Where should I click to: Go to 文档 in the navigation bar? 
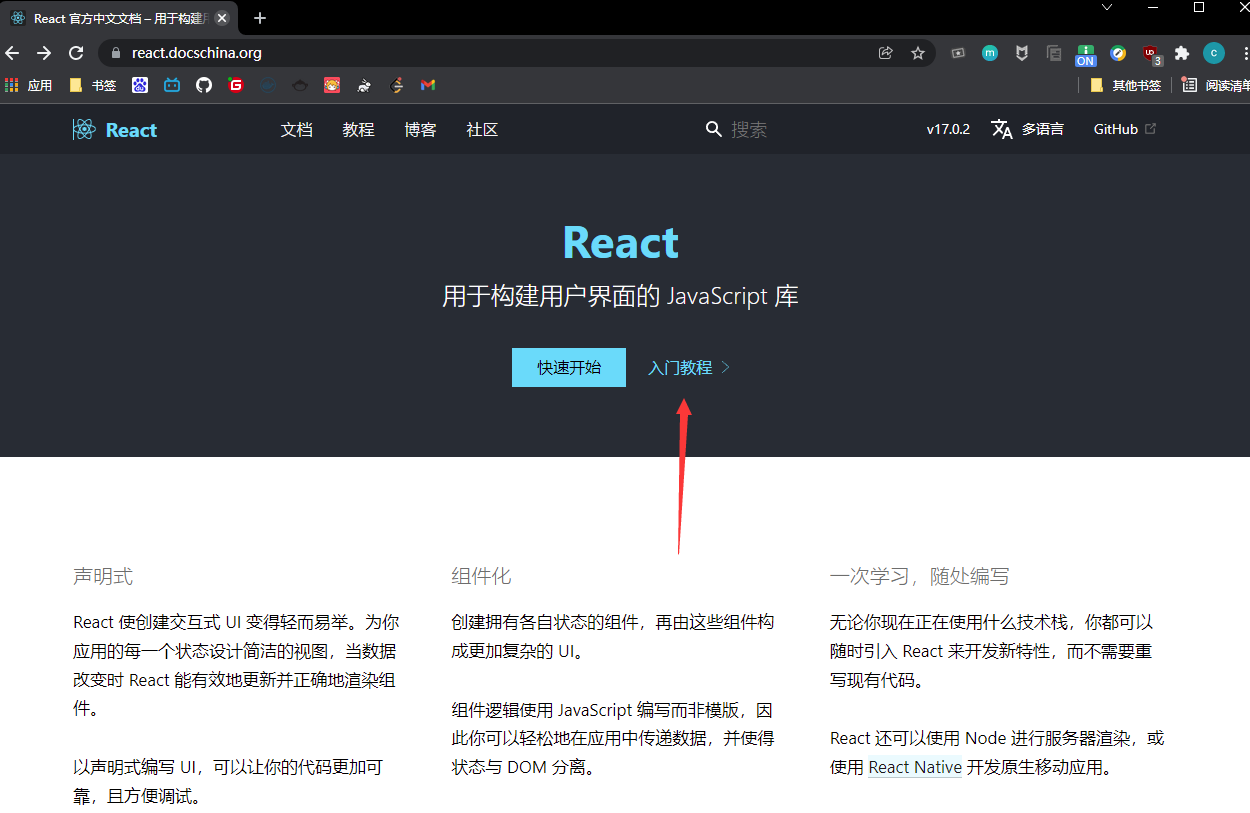(x=296, y=129)
